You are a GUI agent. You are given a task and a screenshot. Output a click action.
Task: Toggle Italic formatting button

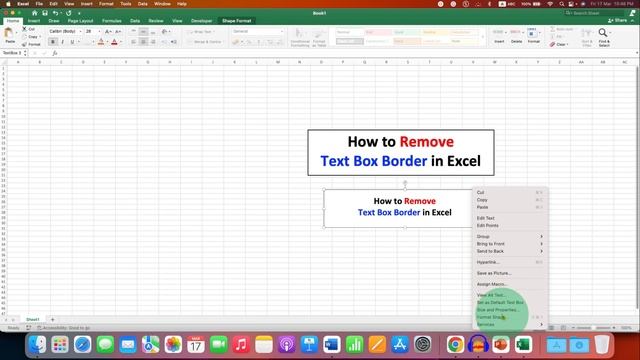(x=62, y=42)
